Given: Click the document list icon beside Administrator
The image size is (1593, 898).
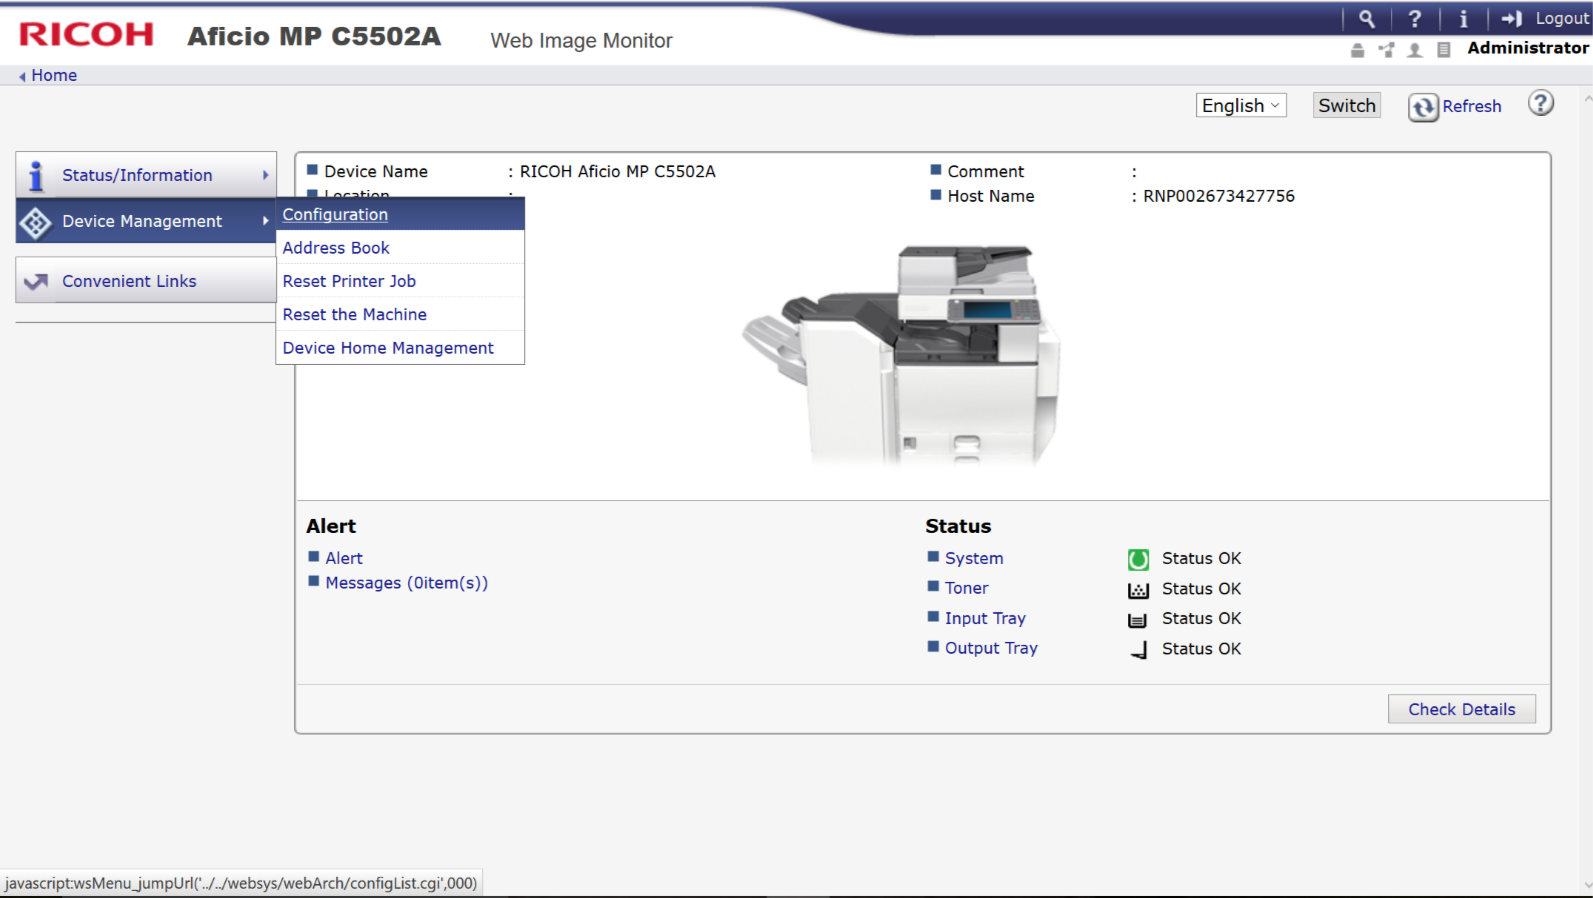Looking at the screenshot, I should 1443,50.
